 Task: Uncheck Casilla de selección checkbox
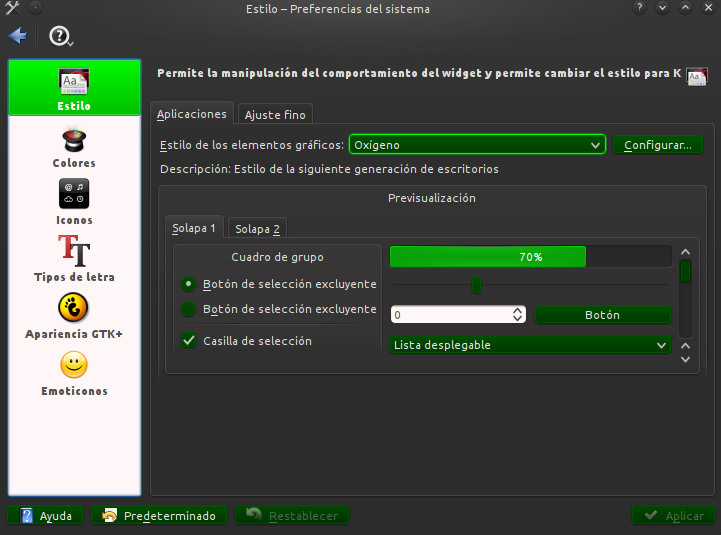[189, 340]
